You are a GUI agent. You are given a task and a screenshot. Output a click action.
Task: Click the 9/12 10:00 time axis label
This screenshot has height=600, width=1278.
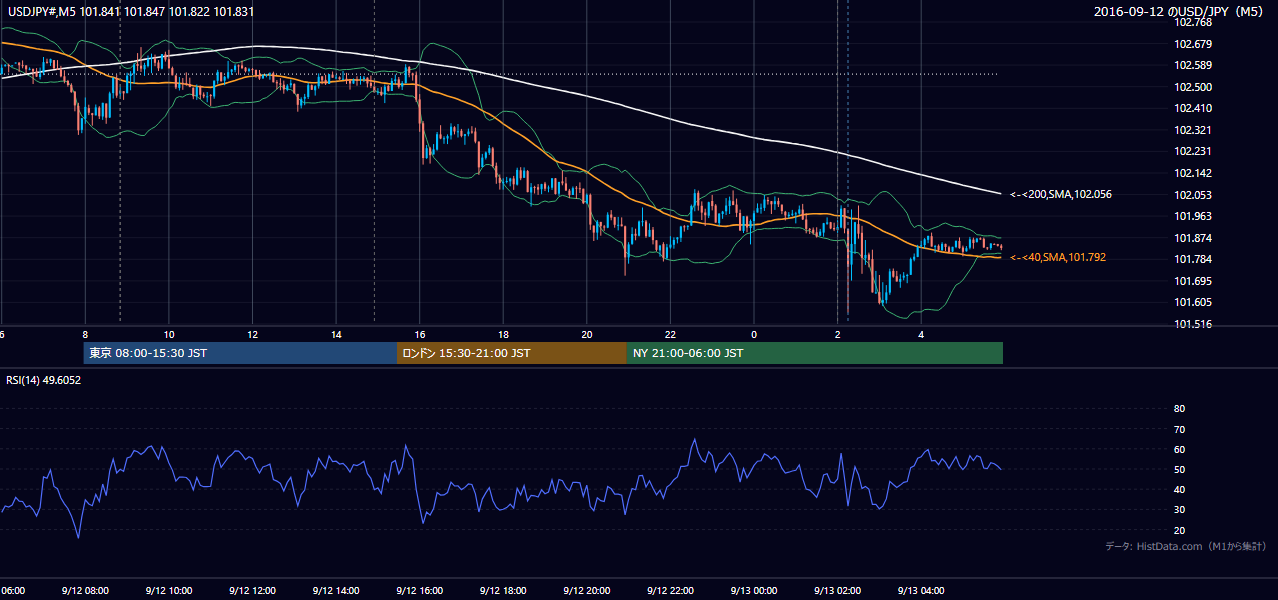tap(168, 590)
